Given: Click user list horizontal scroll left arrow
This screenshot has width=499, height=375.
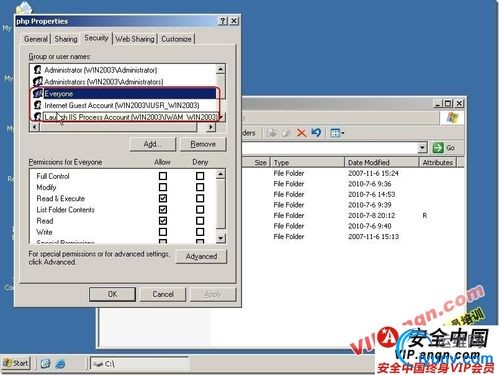Looking at the screenshot, I should pos(35,127).
